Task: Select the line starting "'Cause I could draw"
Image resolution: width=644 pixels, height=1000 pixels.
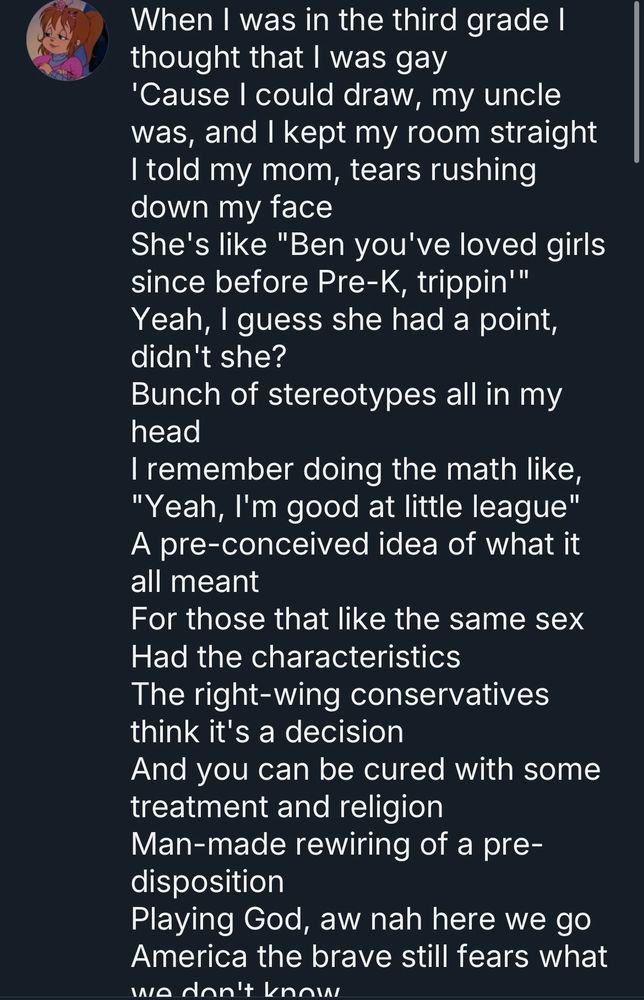Action: pyautogui.click(x=346, y=95)
